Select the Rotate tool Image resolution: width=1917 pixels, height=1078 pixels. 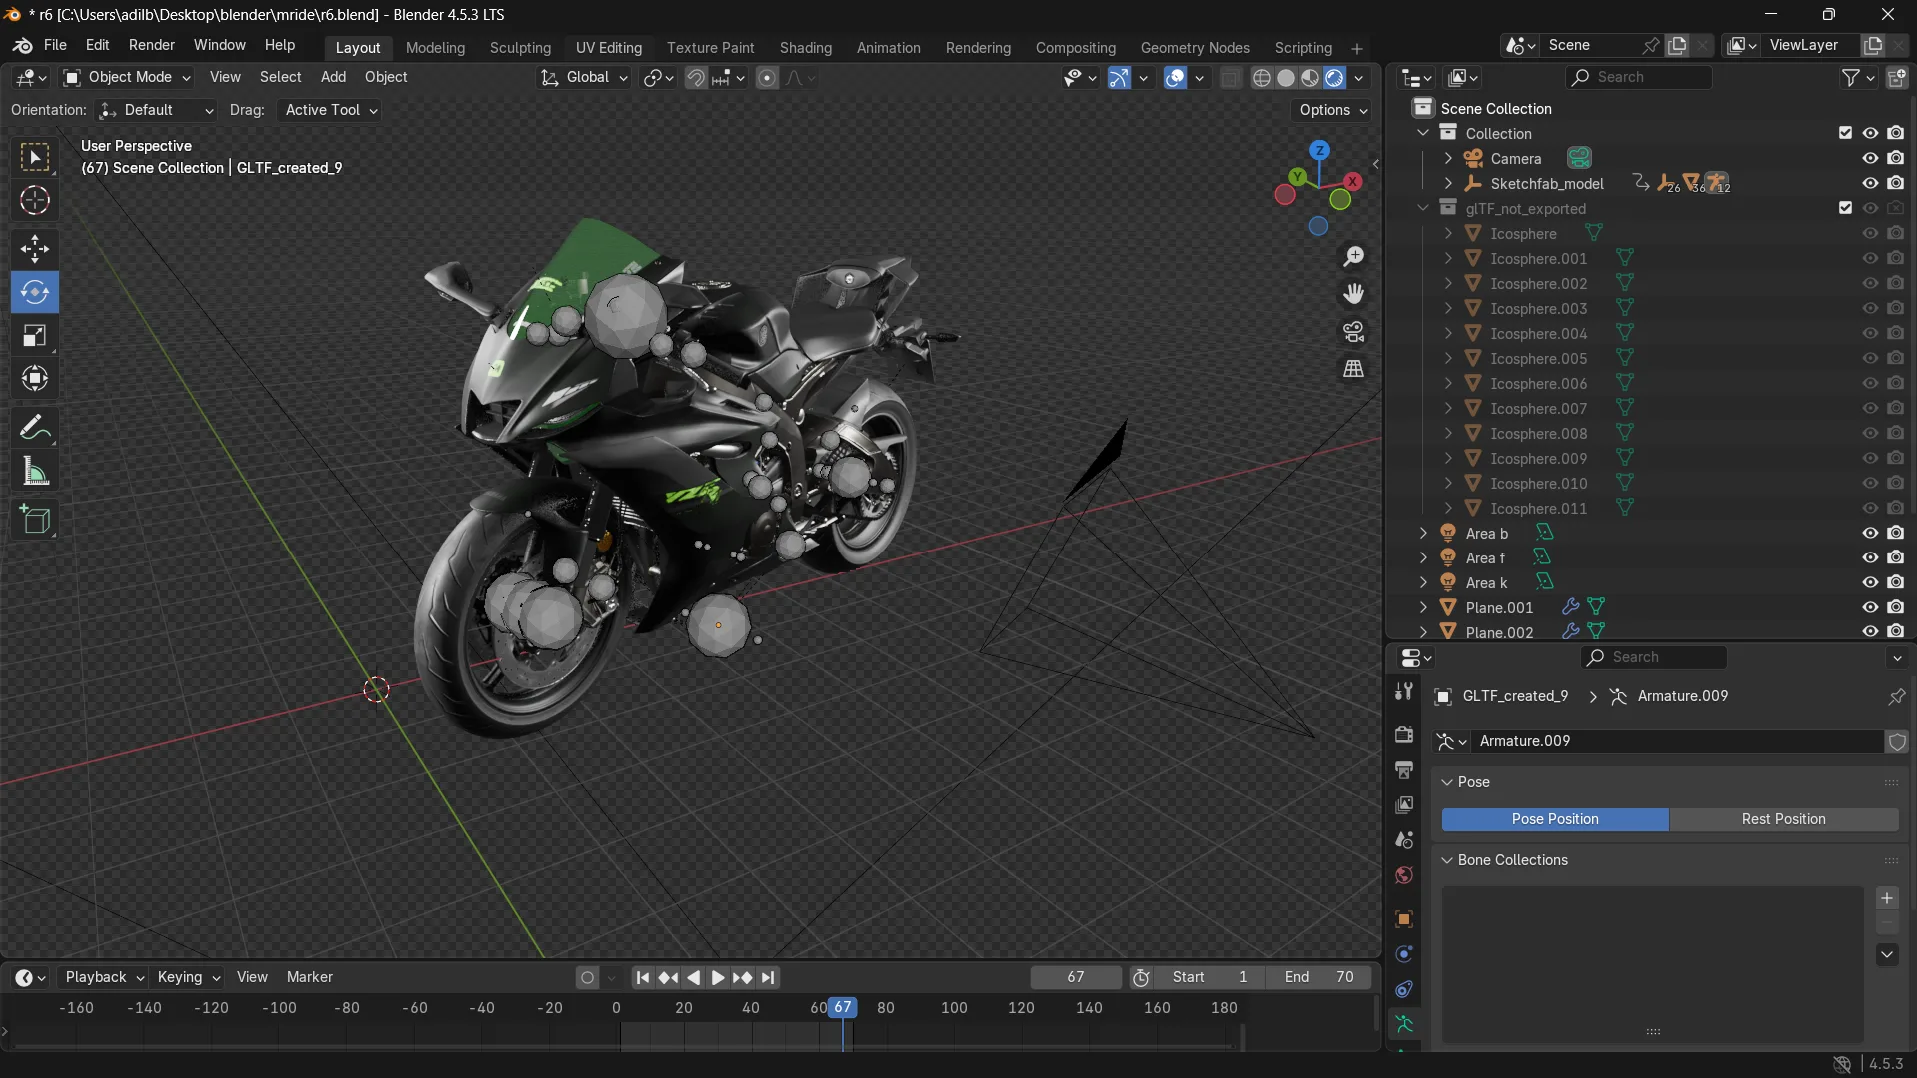[35, 292]
